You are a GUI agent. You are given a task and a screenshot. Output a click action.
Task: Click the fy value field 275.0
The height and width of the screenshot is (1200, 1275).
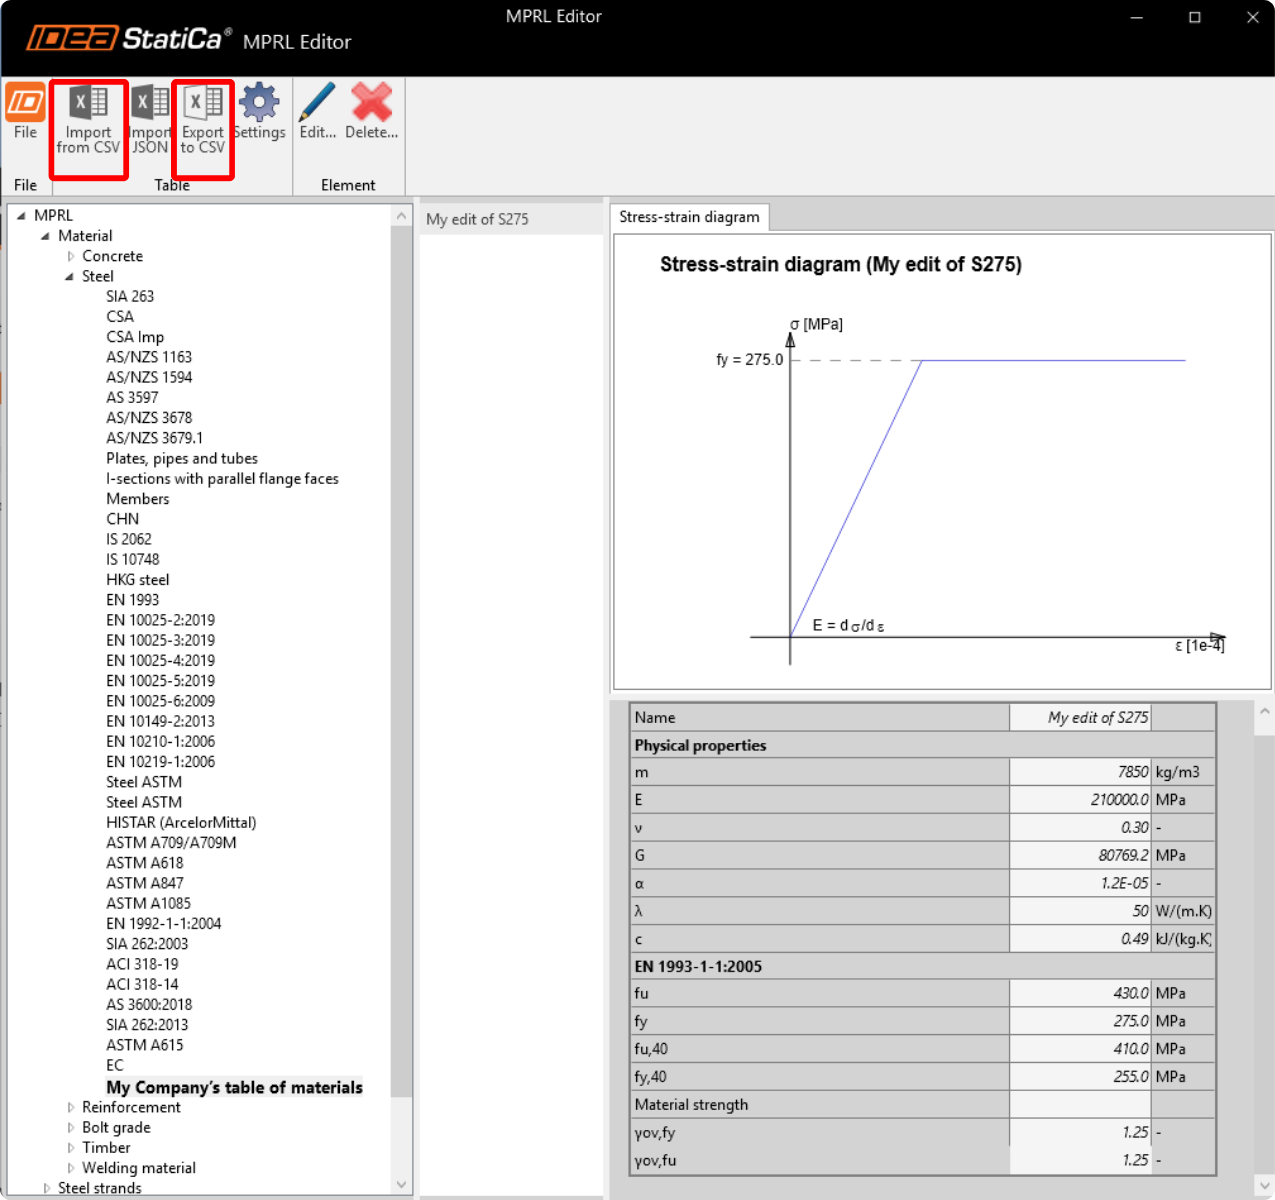[x=1080, y=1021]
